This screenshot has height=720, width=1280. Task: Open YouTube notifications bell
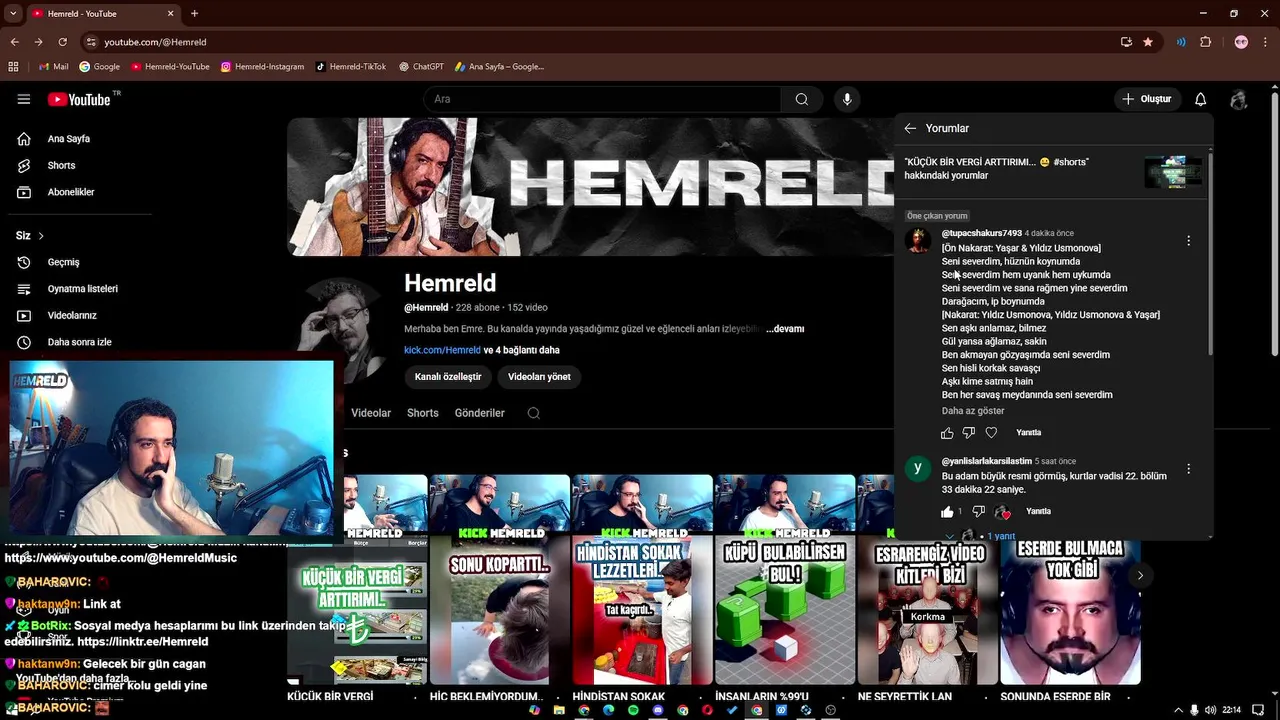click(x=1200, y=99)
